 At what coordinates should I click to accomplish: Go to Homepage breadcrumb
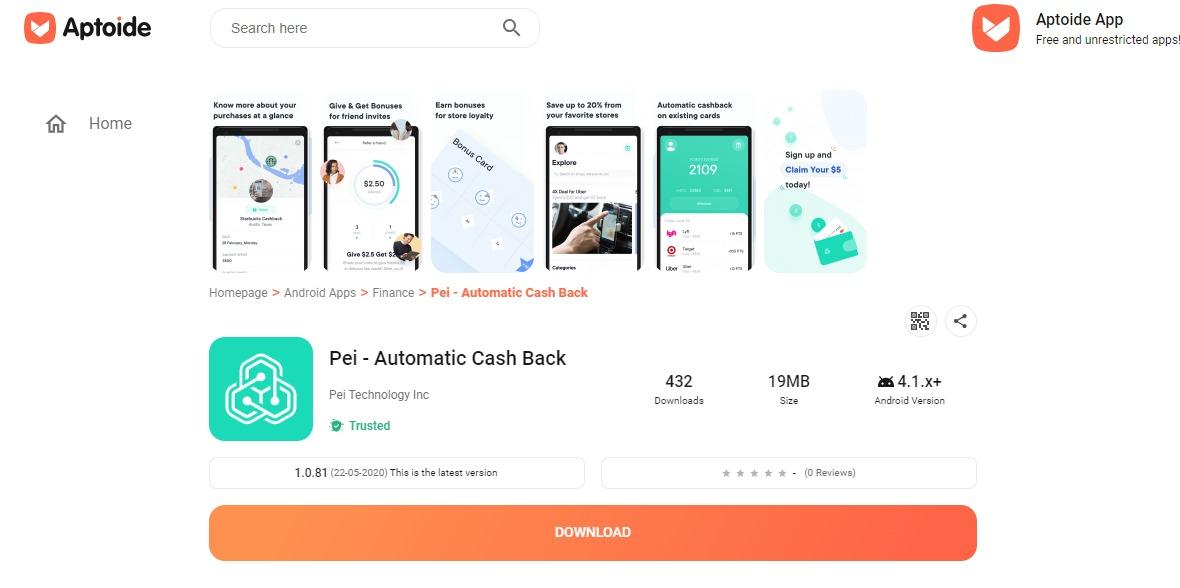coord(238,293)
